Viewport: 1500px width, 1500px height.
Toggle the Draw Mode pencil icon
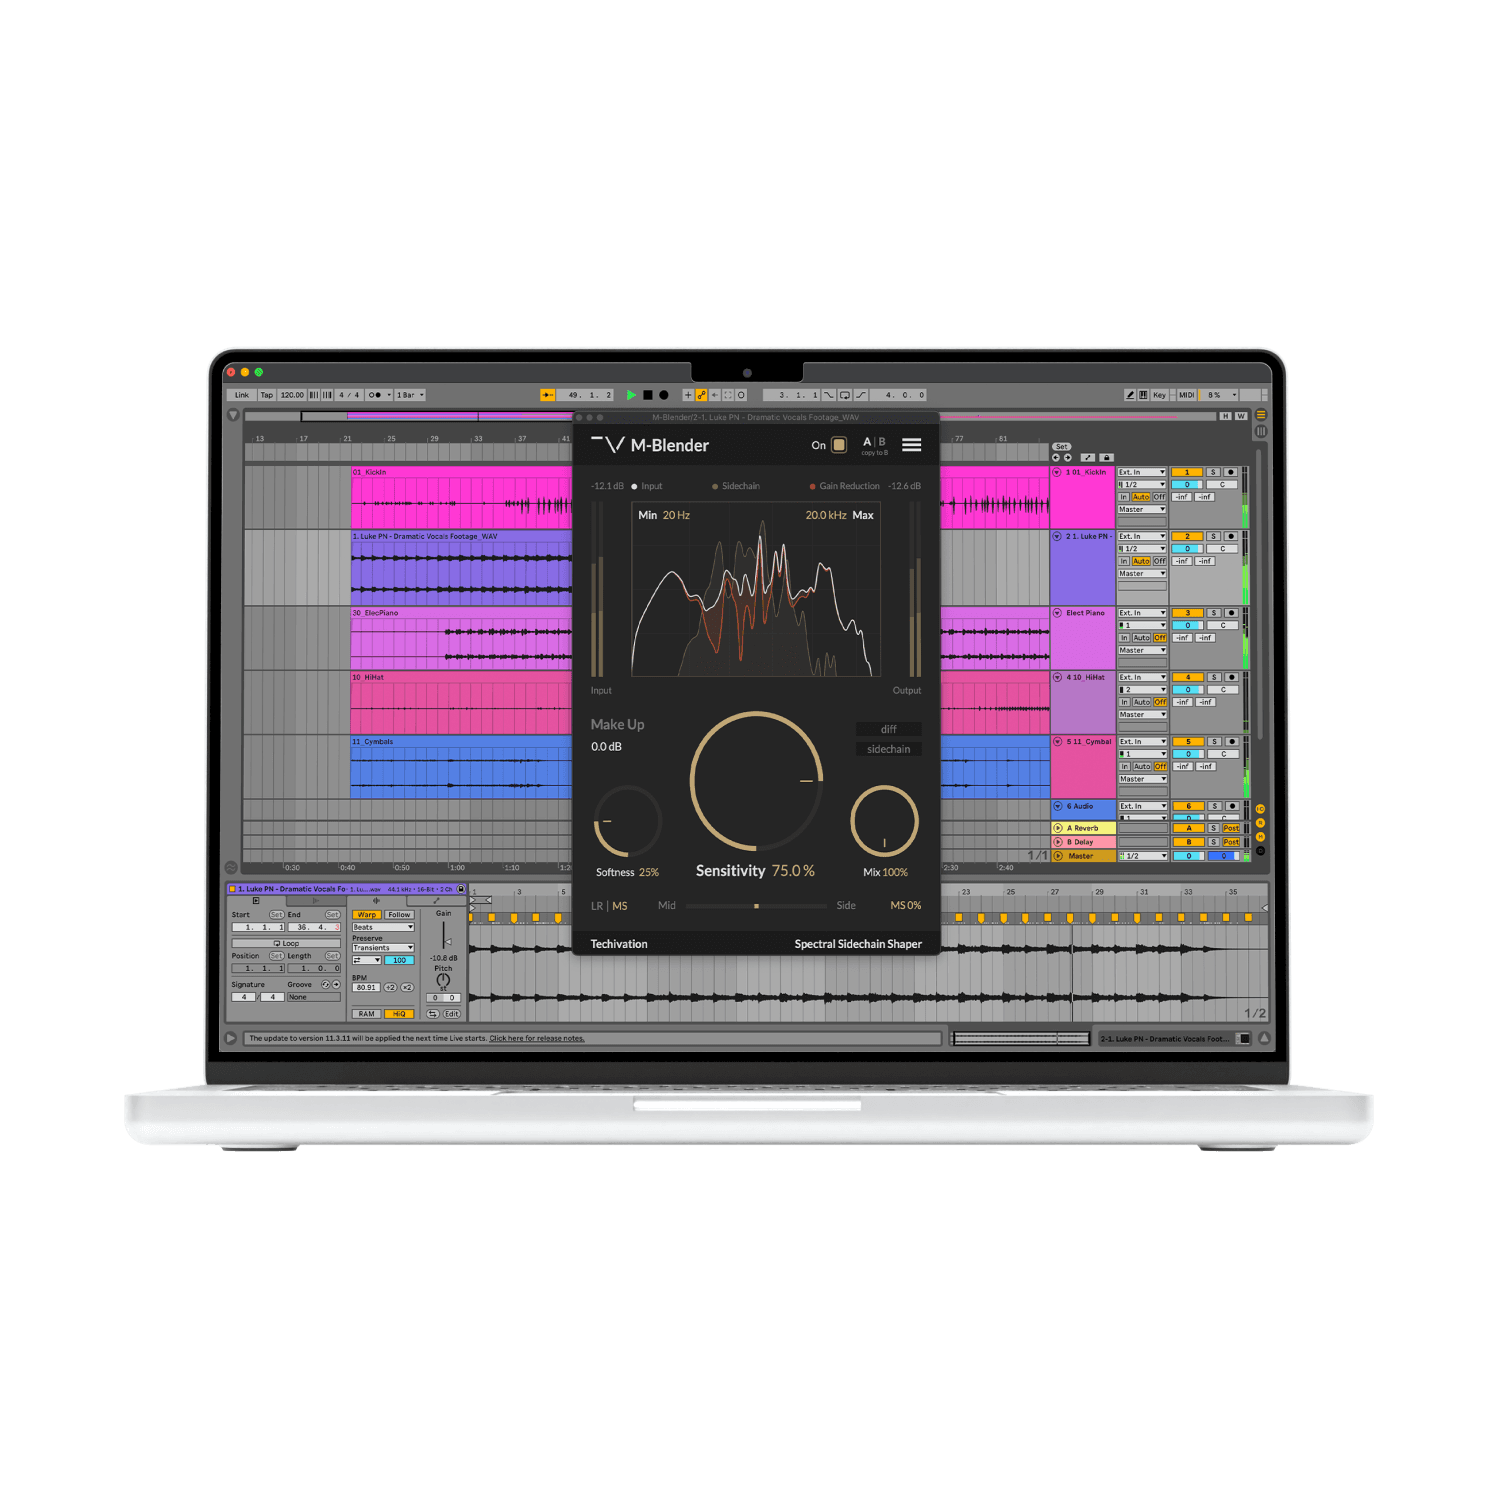point(1130,395)
